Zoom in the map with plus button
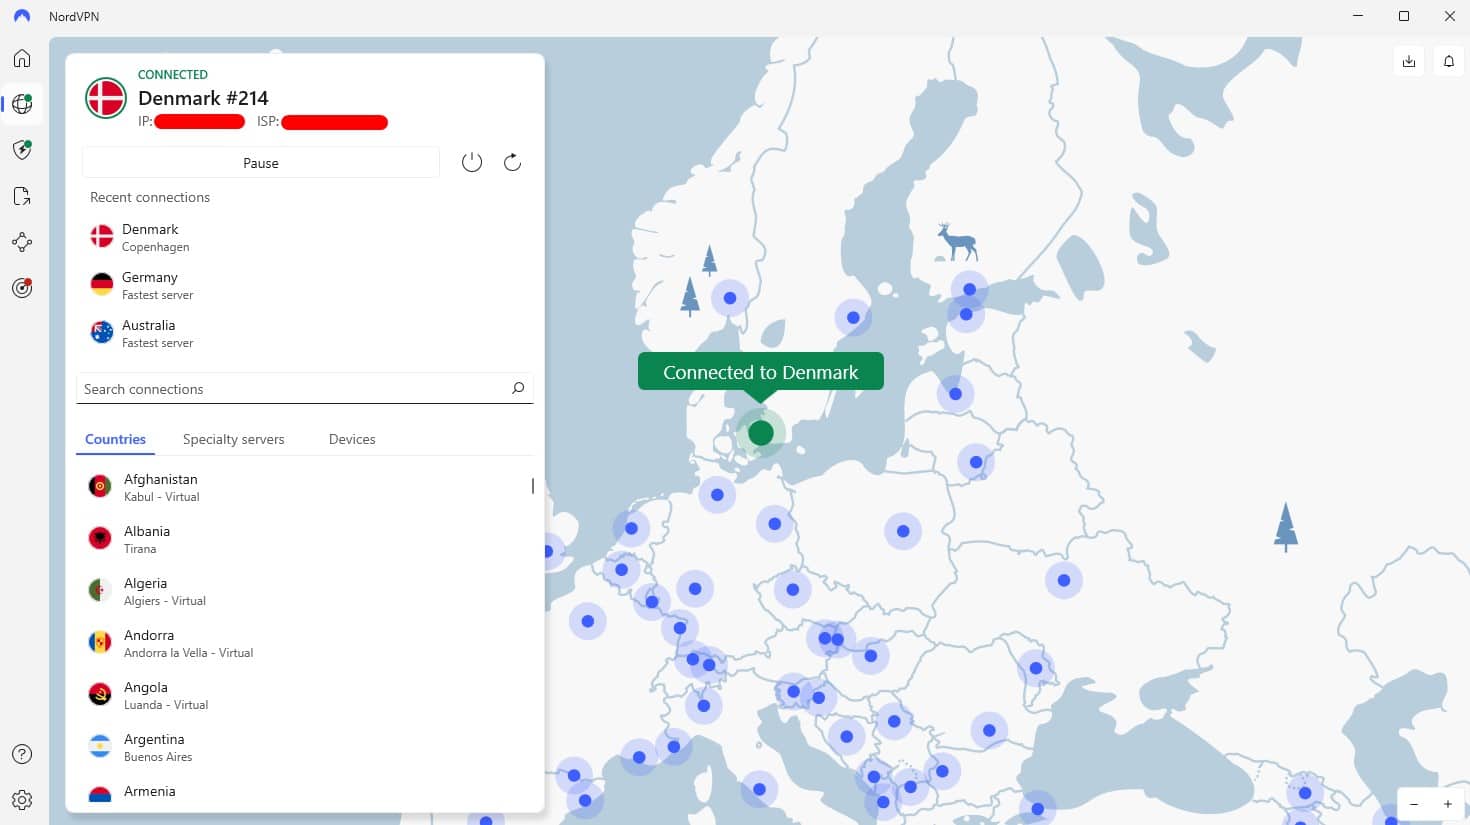 tap(1447, 804)
